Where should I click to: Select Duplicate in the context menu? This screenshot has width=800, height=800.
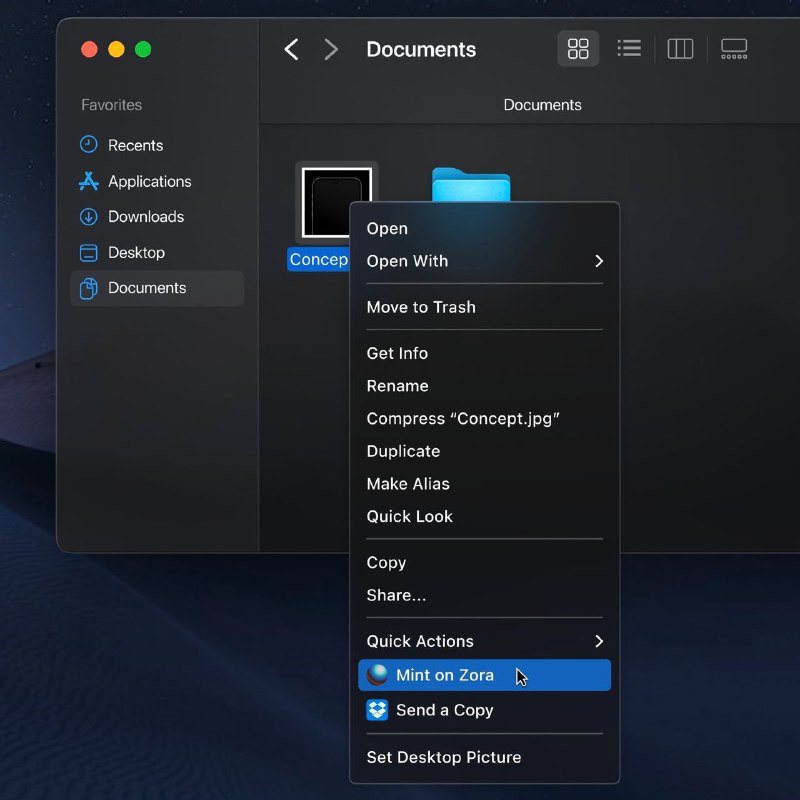(x=484, y=451)
